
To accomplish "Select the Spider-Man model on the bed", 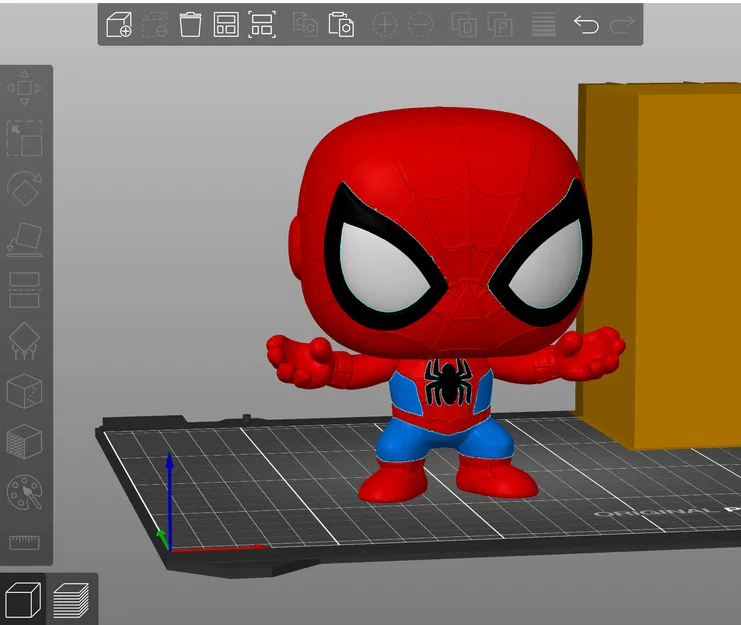I will pyautogui.click(x=443, y=302).
